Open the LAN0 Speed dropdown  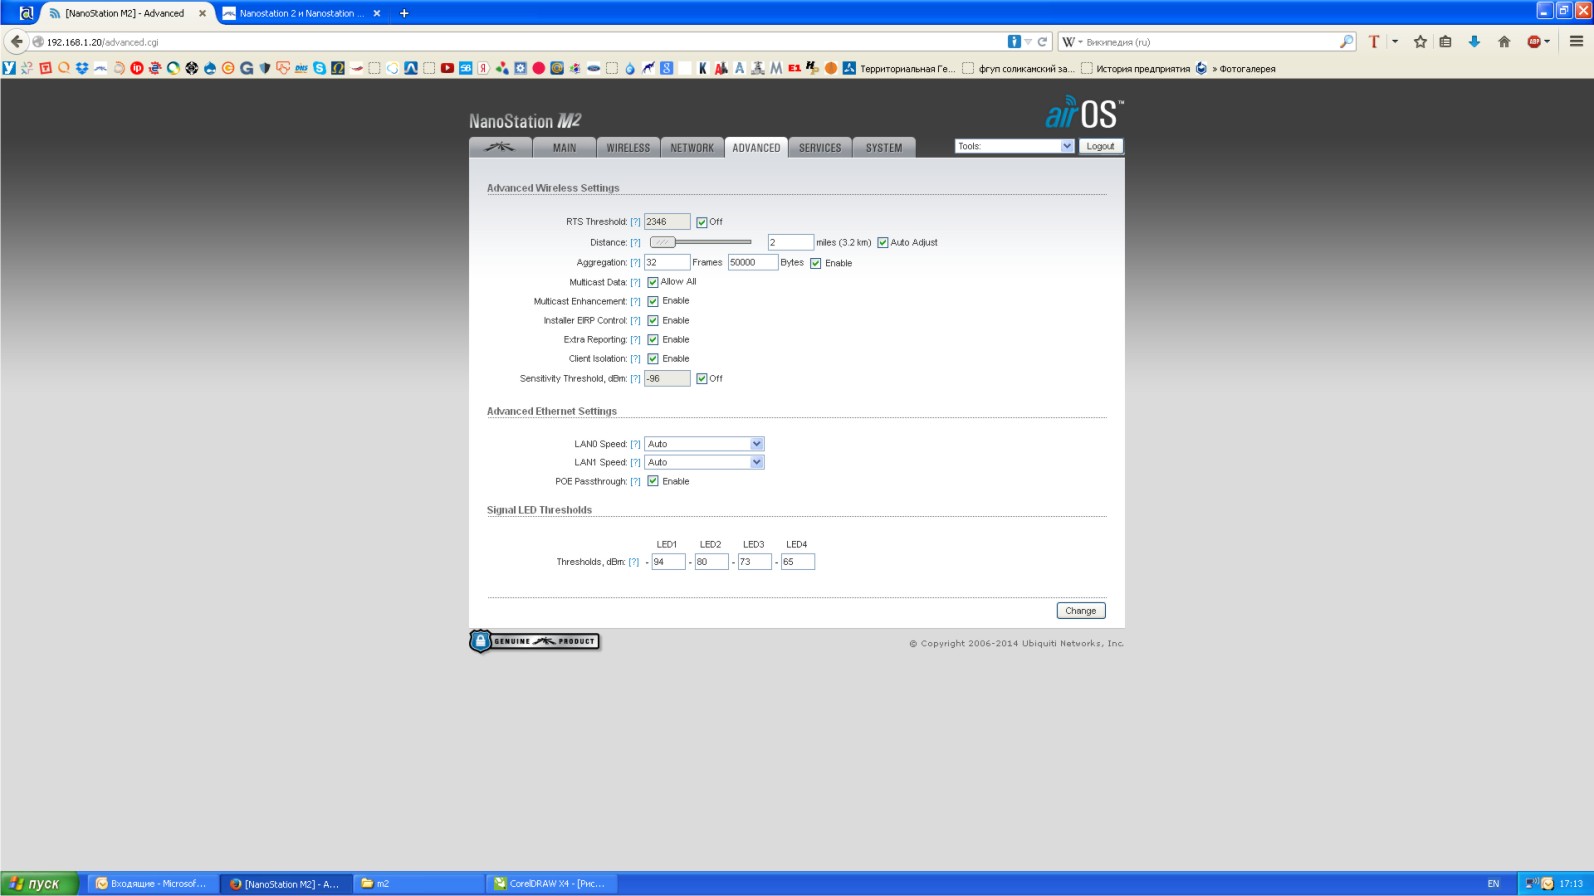pyautogui.click(x=704, y=444)
